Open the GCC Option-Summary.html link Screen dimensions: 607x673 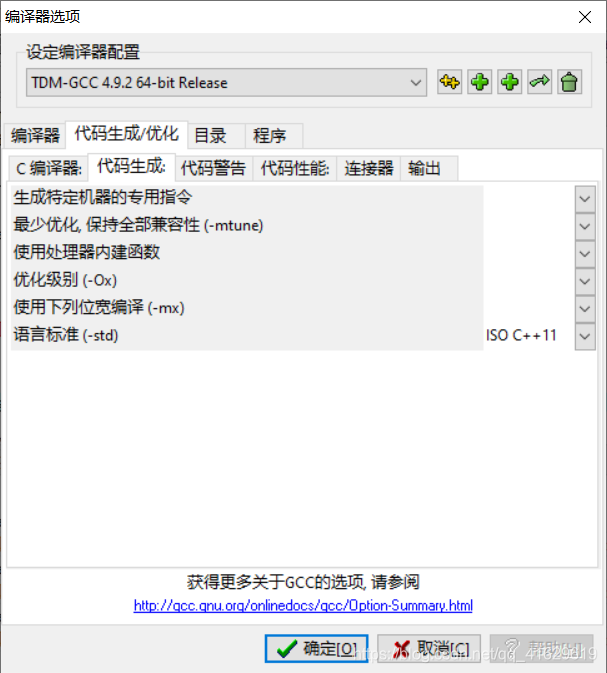303,605
